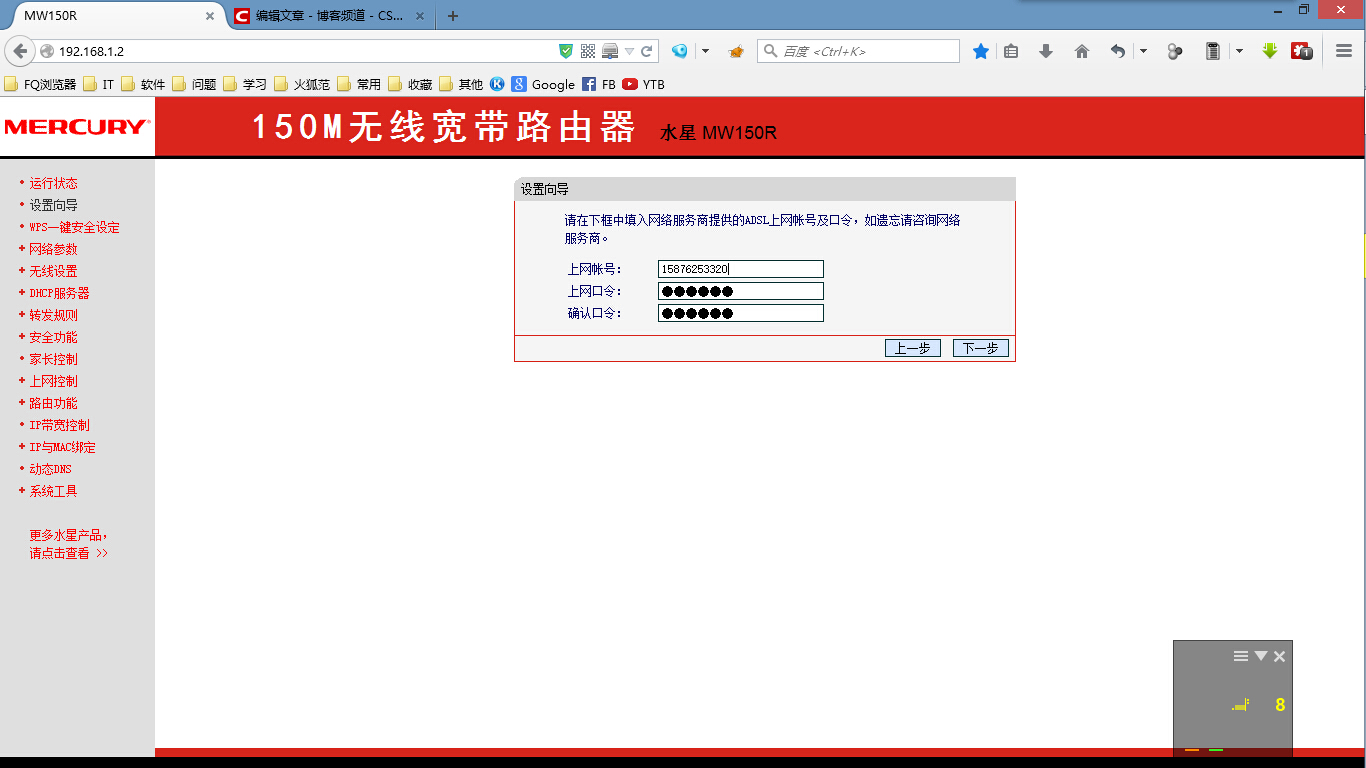Expand the 转发规则 sidebar section

click(53, 315)
